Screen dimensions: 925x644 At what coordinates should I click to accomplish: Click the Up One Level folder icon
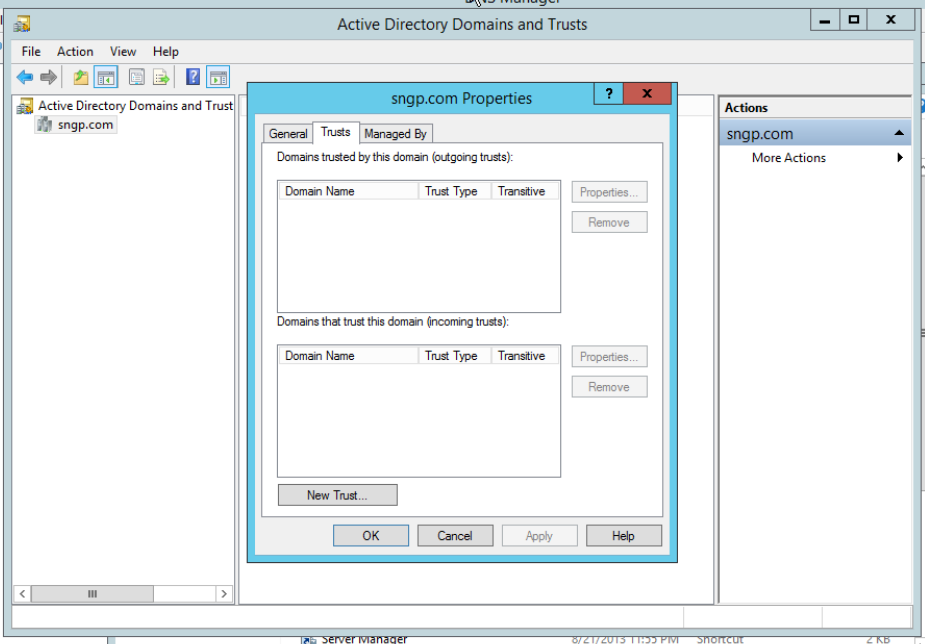(81, 77)
